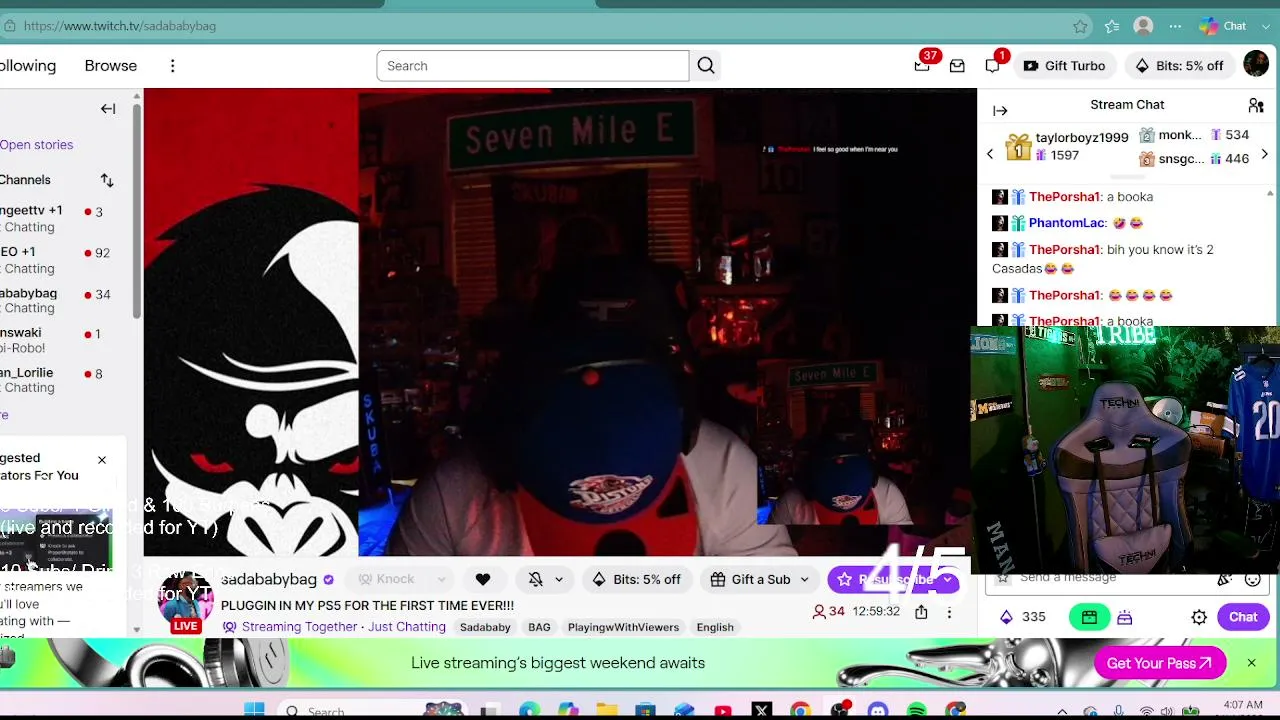The image size is (1280, 720).
Task: Click the browser address bar URL
Action: pyautogui.click(x=119, y=26)
